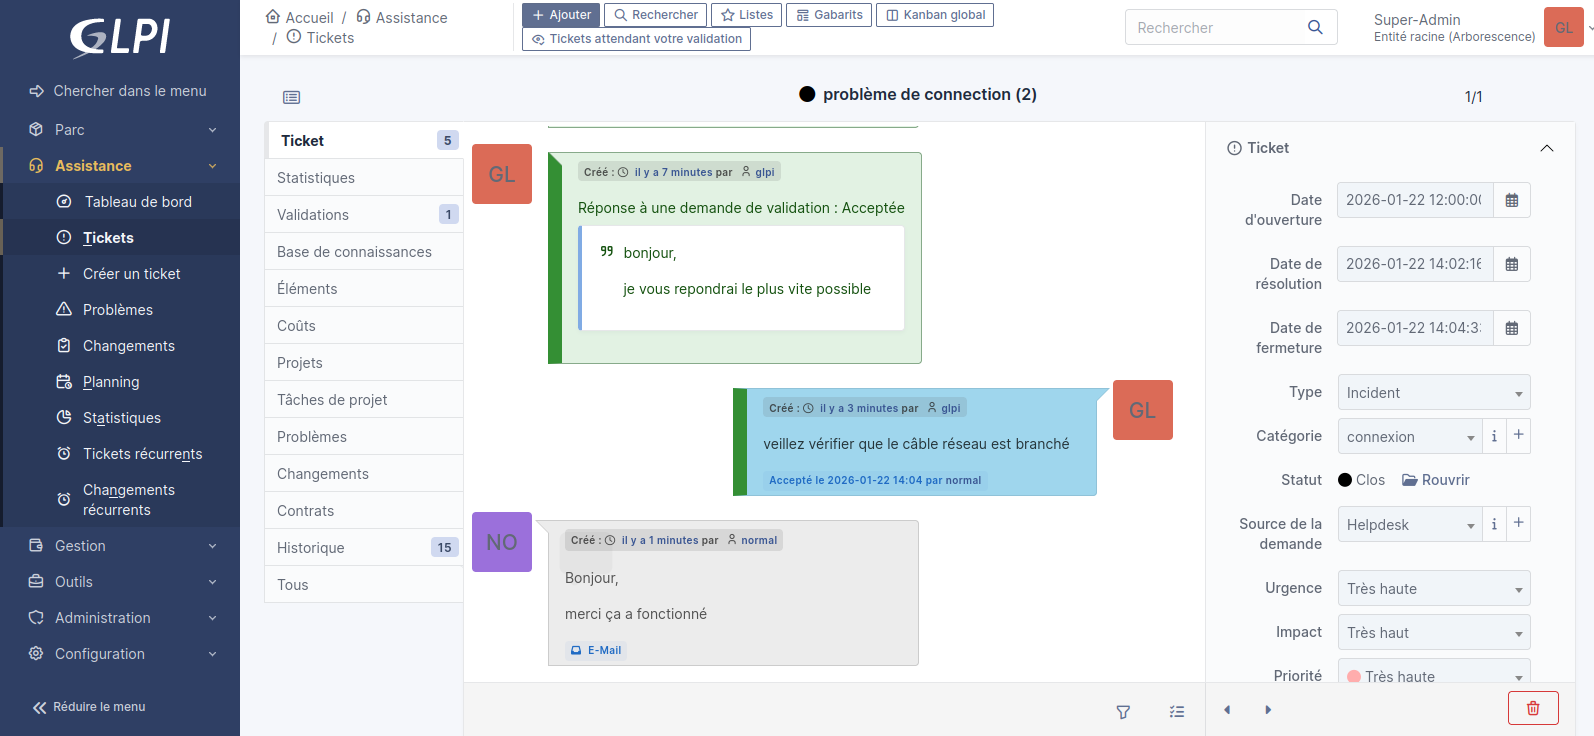Click the search magnifier icon in top bar
Viewport: 1594px width, 736px height.
coord(1315,28)
